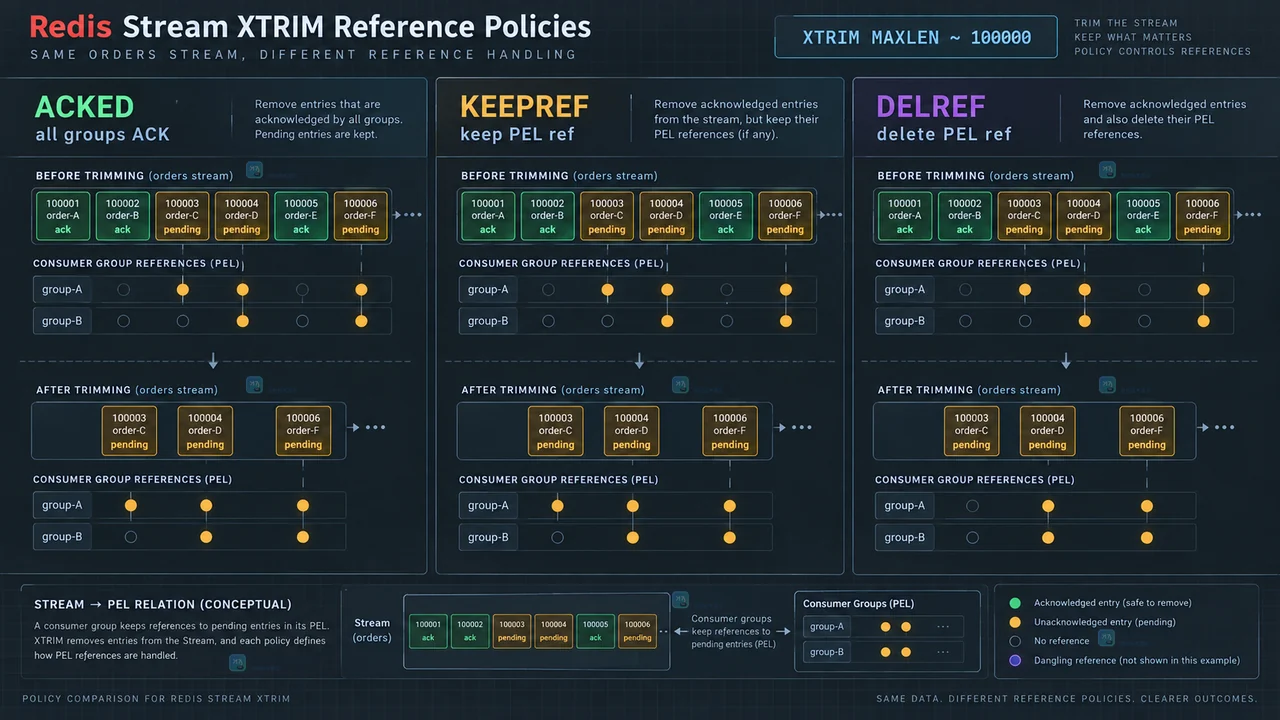Screen dimensions: 1280x720
Task: Click group-B label in ACKED before-trimming PEL
Action: (63, 321)
